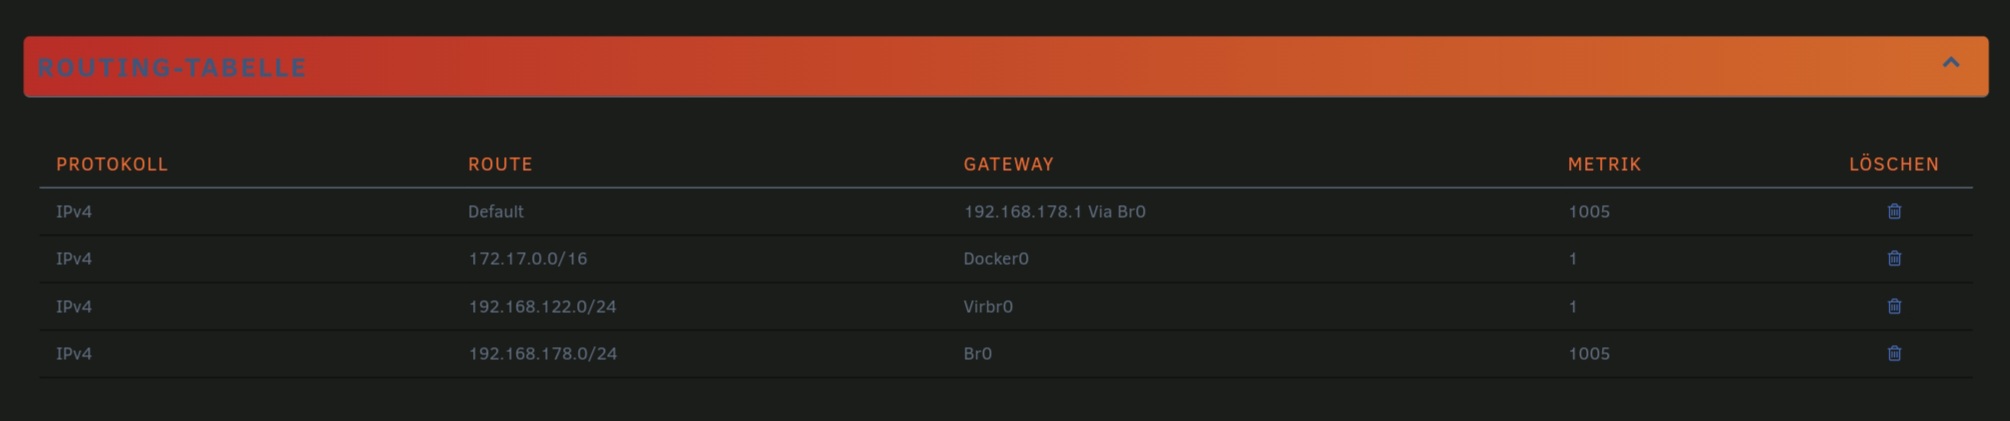Select the Protokoll column header

(x=112, y=164)
